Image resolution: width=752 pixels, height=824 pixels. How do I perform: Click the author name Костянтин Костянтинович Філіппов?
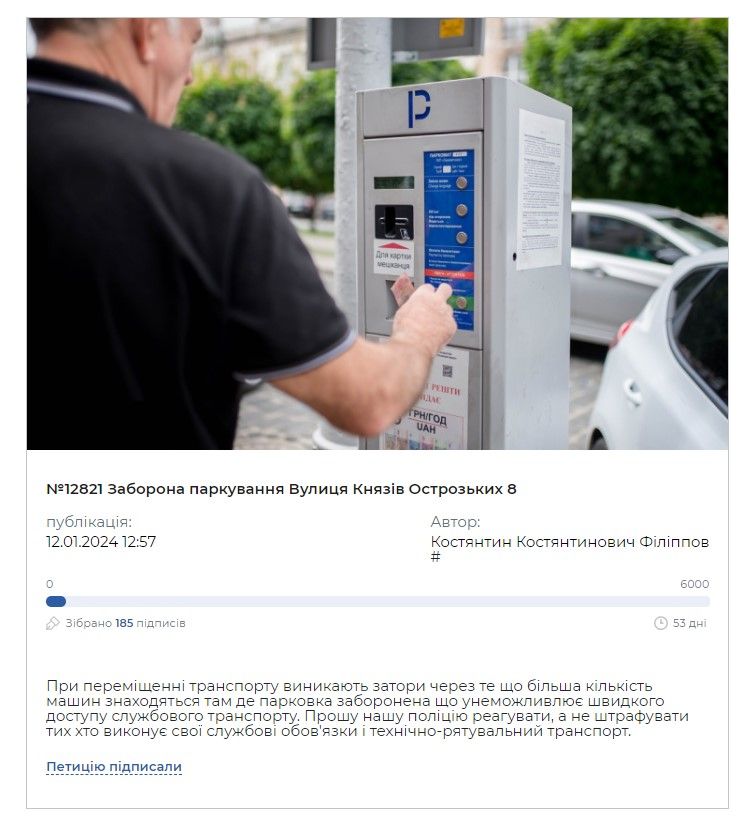(x=570, y=542)
